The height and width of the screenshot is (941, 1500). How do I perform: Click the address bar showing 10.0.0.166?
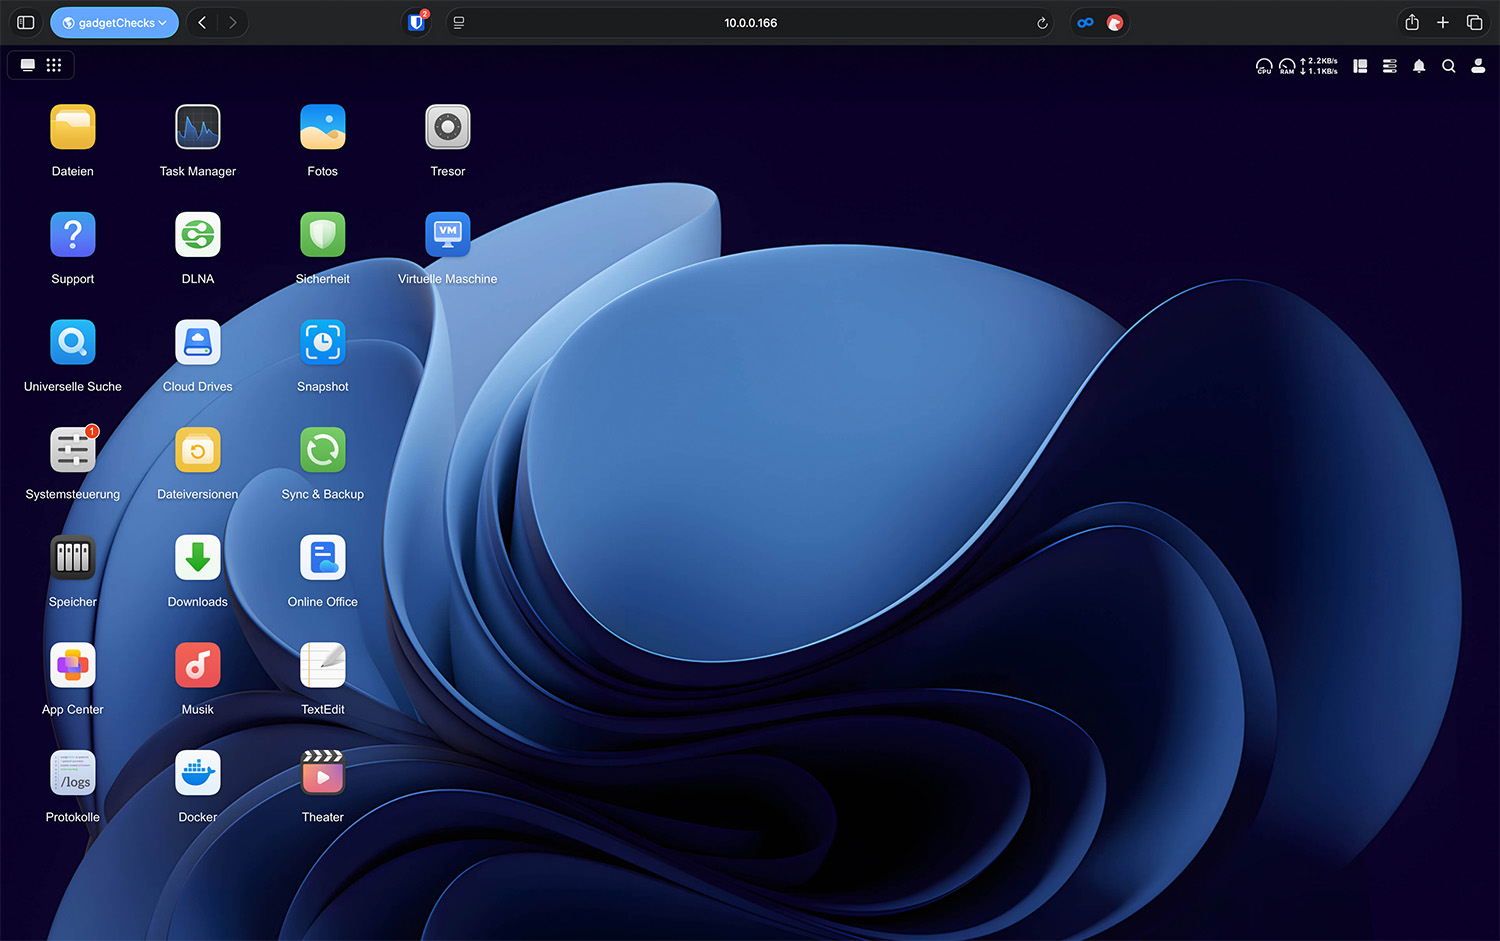[750, 23]
